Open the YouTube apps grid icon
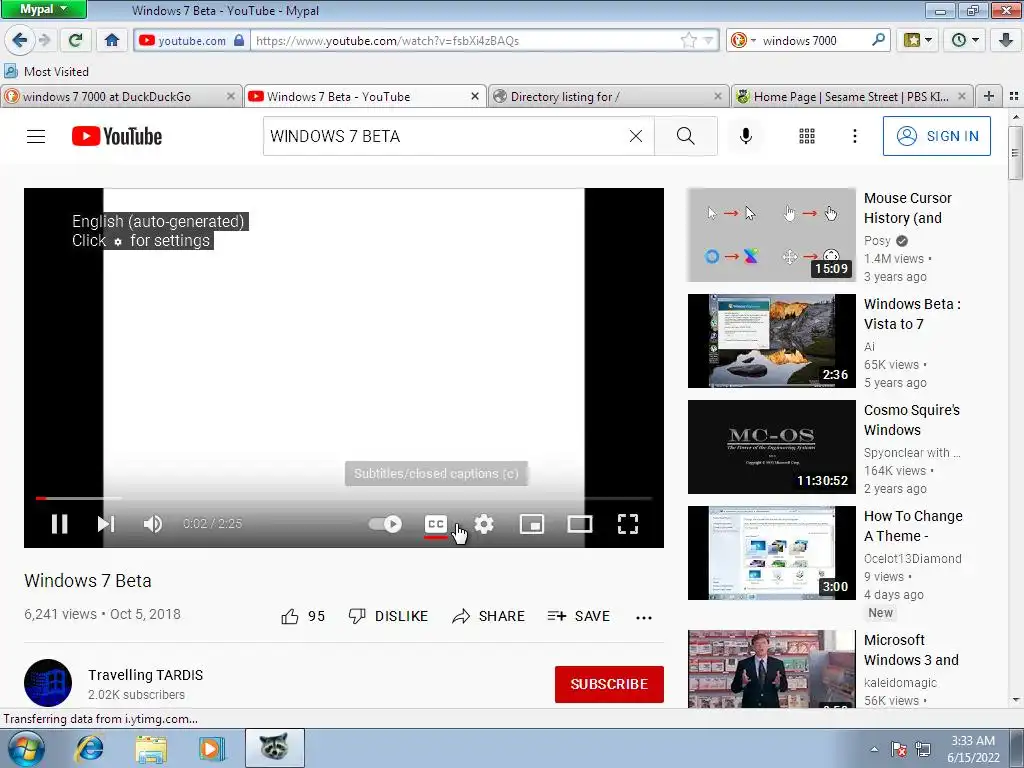This screenshot has width=1024, height=768. click(x=807, y=136)
